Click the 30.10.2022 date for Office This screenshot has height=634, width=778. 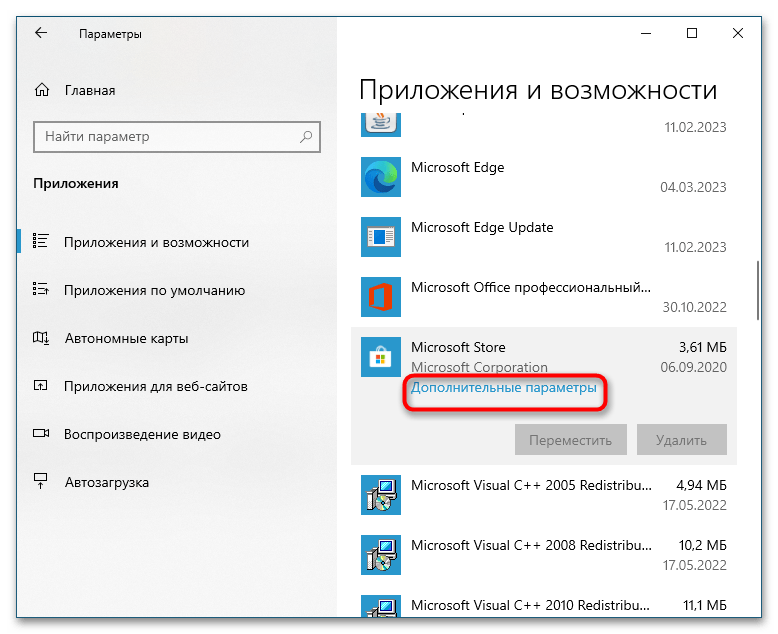pos(695,307)
